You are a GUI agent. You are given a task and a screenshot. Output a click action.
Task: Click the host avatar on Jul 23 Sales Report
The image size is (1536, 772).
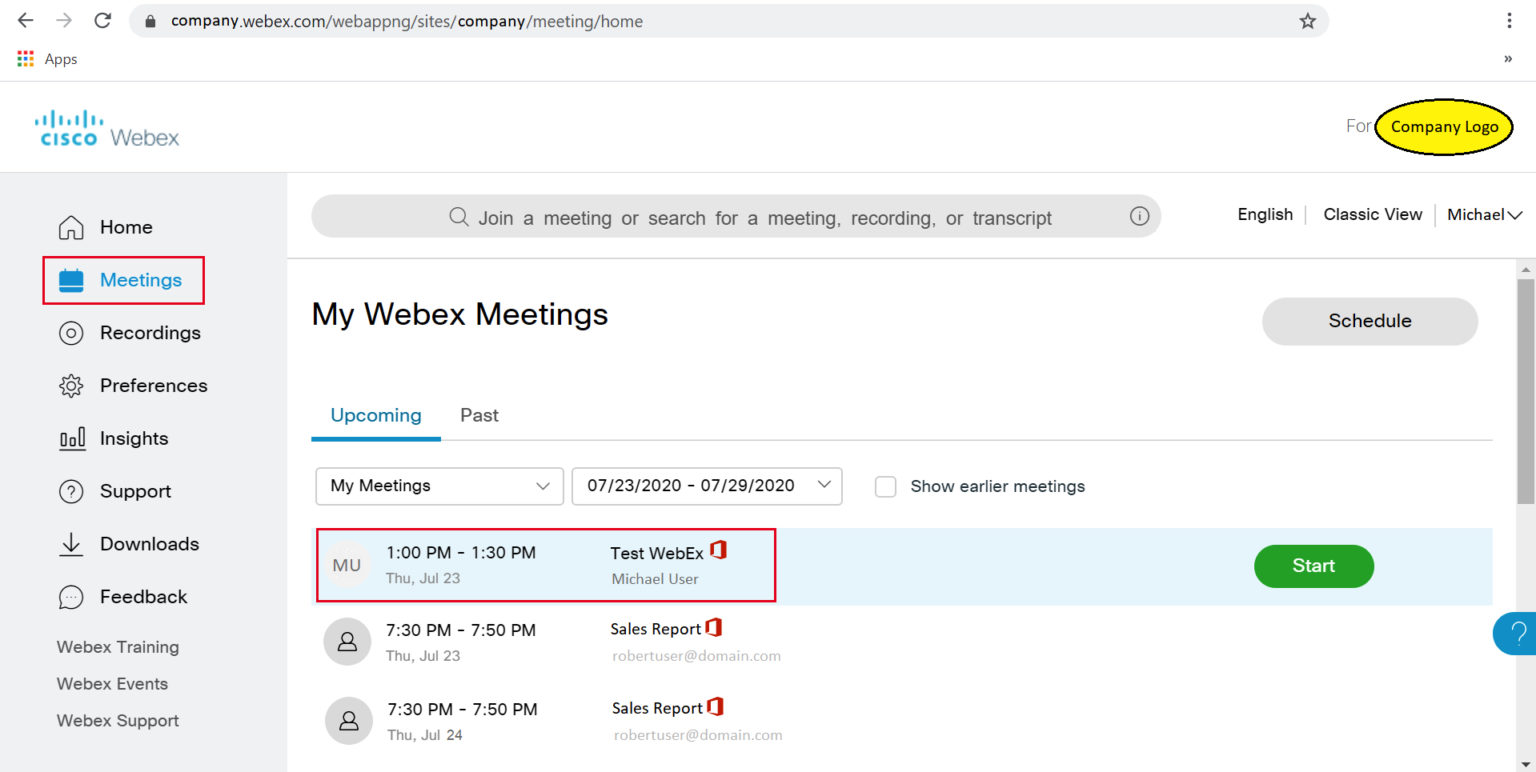pos(348,642)
